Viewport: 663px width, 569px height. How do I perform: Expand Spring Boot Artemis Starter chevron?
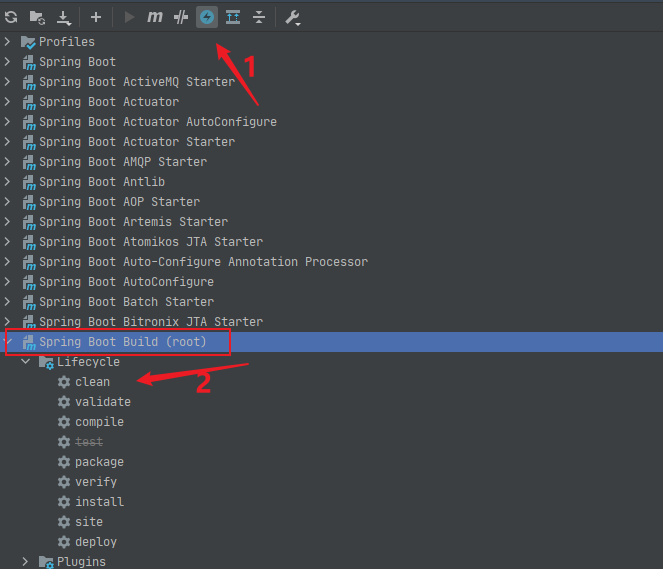pos(7,222)
